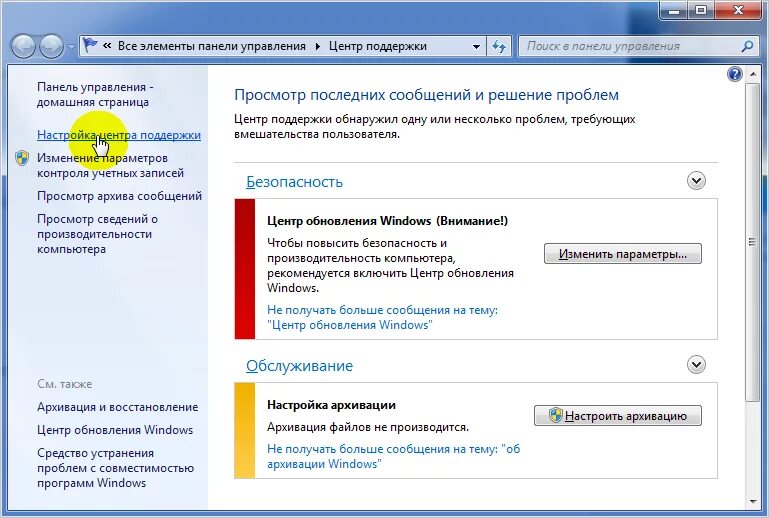Click the Back navigation arrow button
Viewport: 769px width, 518px height.
click(x=23, y=47)
